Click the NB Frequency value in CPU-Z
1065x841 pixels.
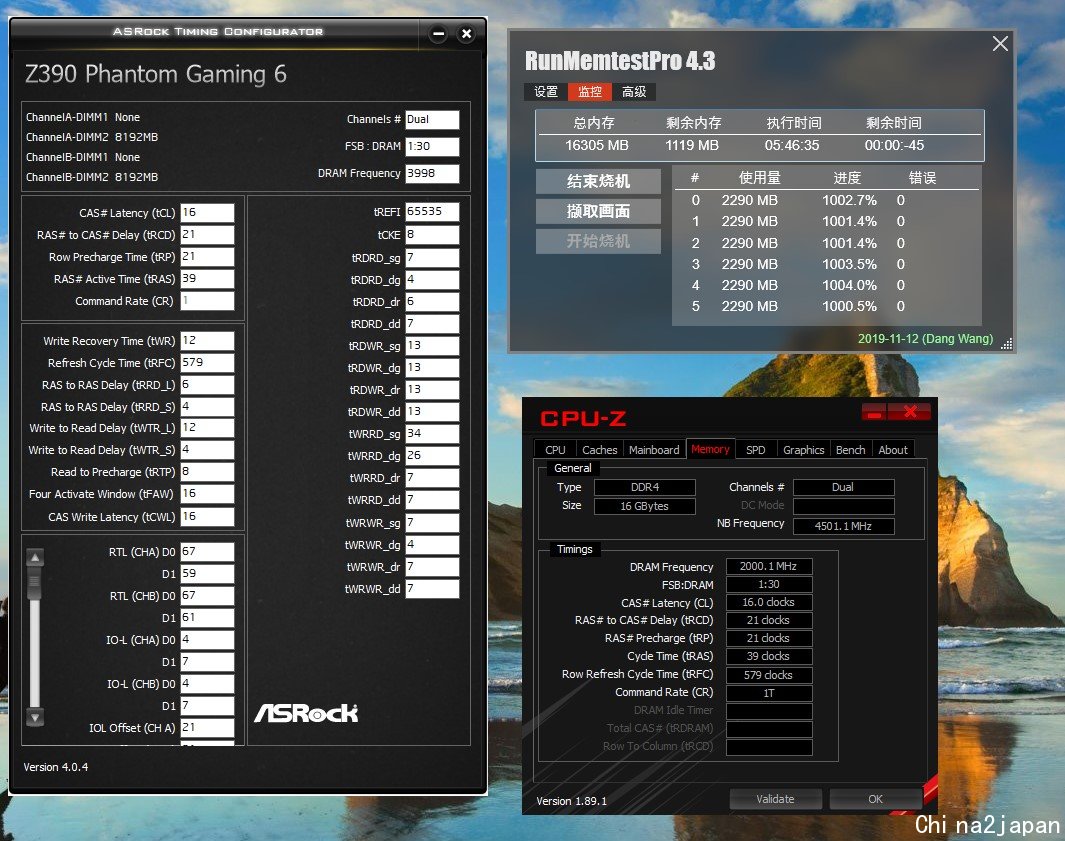844,526
